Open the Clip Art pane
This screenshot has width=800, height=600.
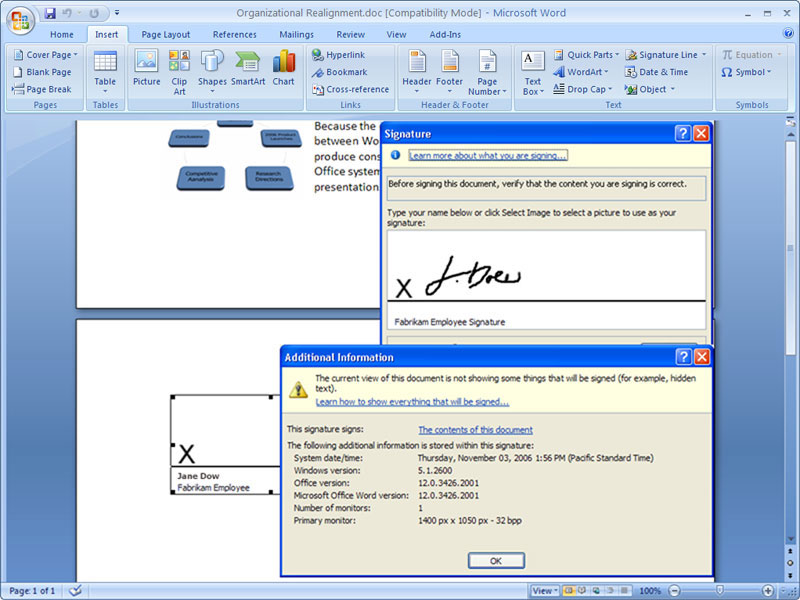click(179, 72)
